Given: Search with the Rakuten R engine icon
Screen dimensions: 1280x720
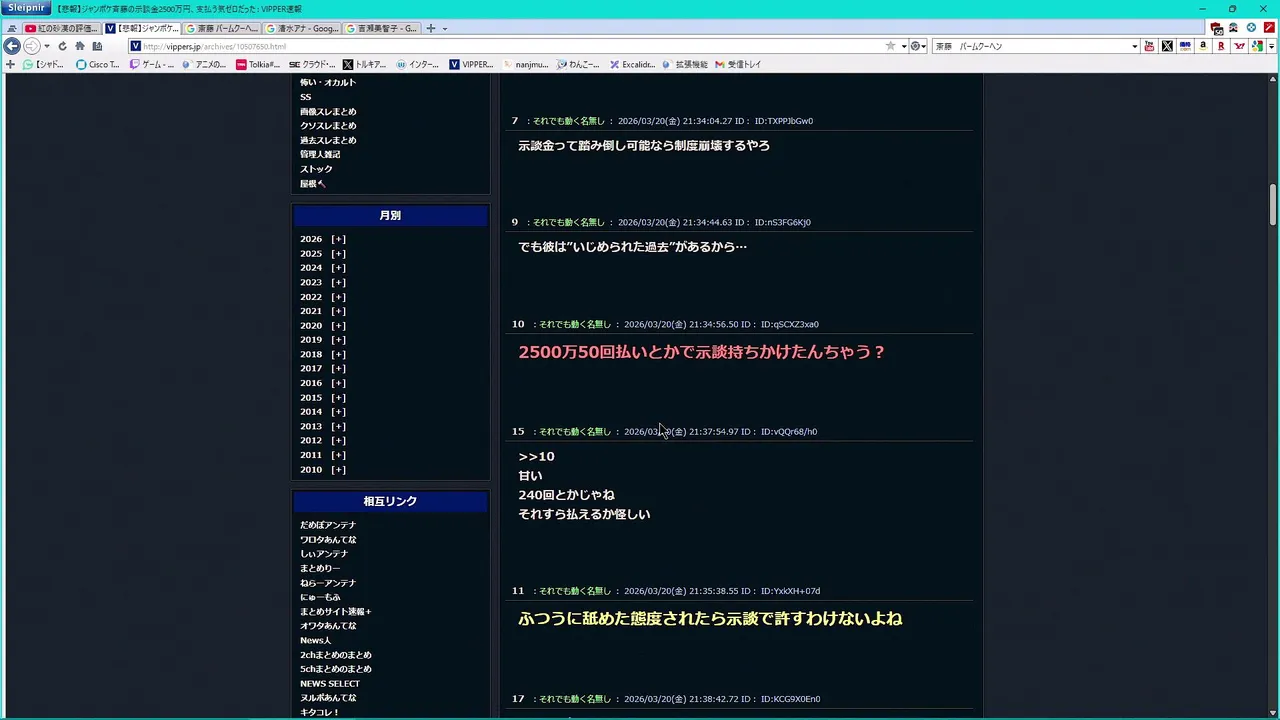Looking at the screenshot, I should point(1221,46).
